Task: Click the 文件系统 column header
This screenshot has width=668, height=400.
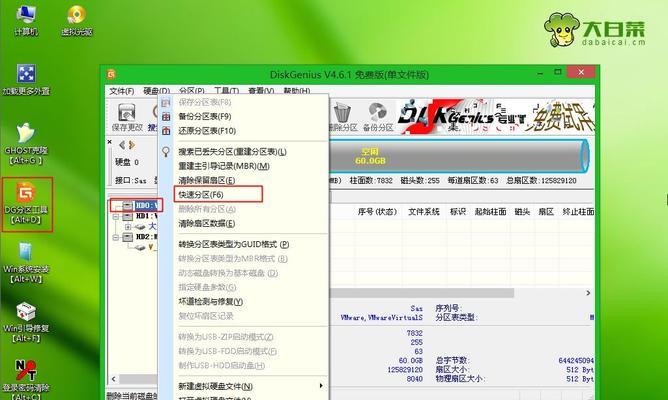Action: pyautogui.click(x=423, y=212)
